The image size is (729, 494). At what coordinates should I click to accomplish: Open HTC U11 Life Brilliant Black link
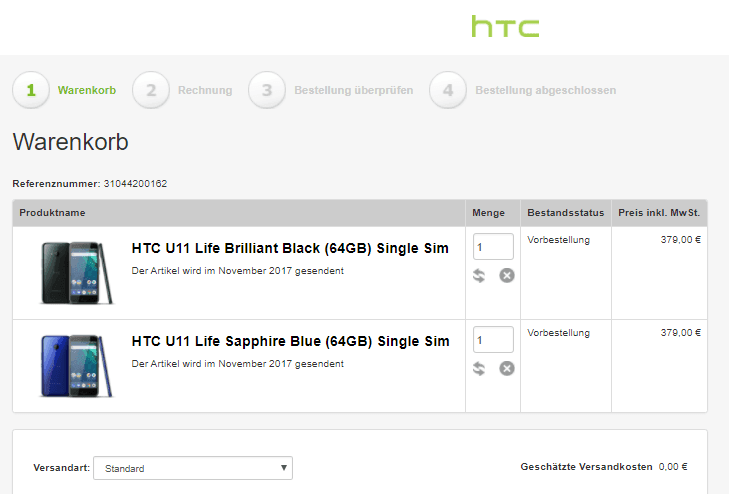click(290, 248)
